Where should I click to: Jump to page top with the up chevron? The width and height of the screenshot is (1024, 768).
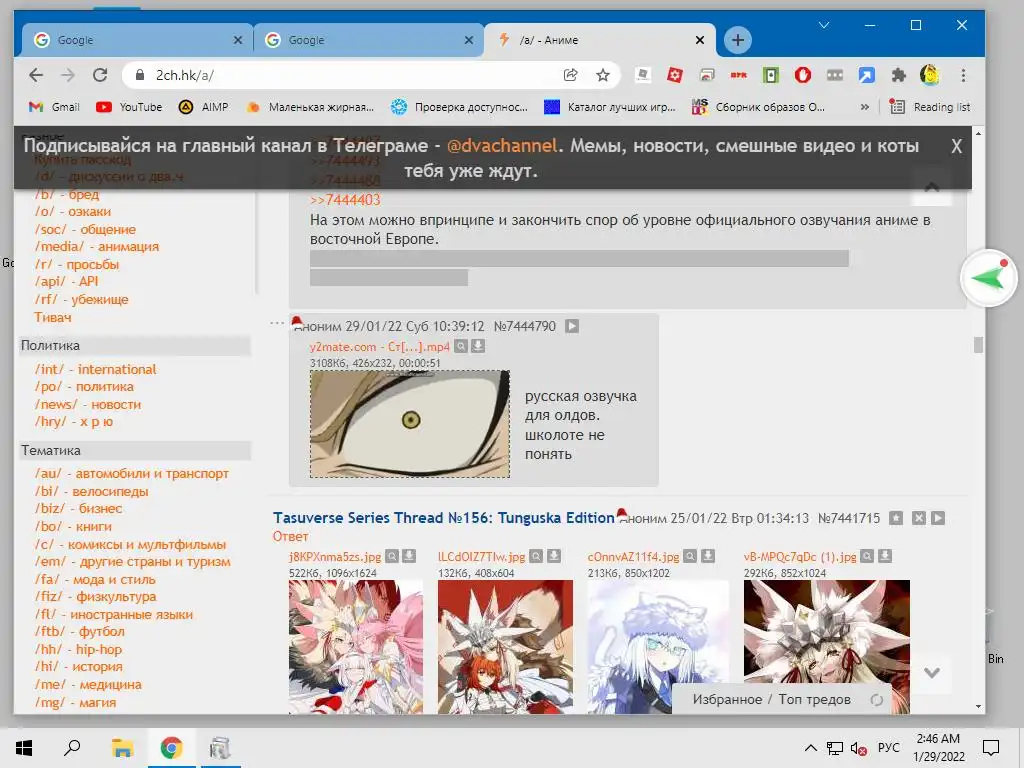932,187
